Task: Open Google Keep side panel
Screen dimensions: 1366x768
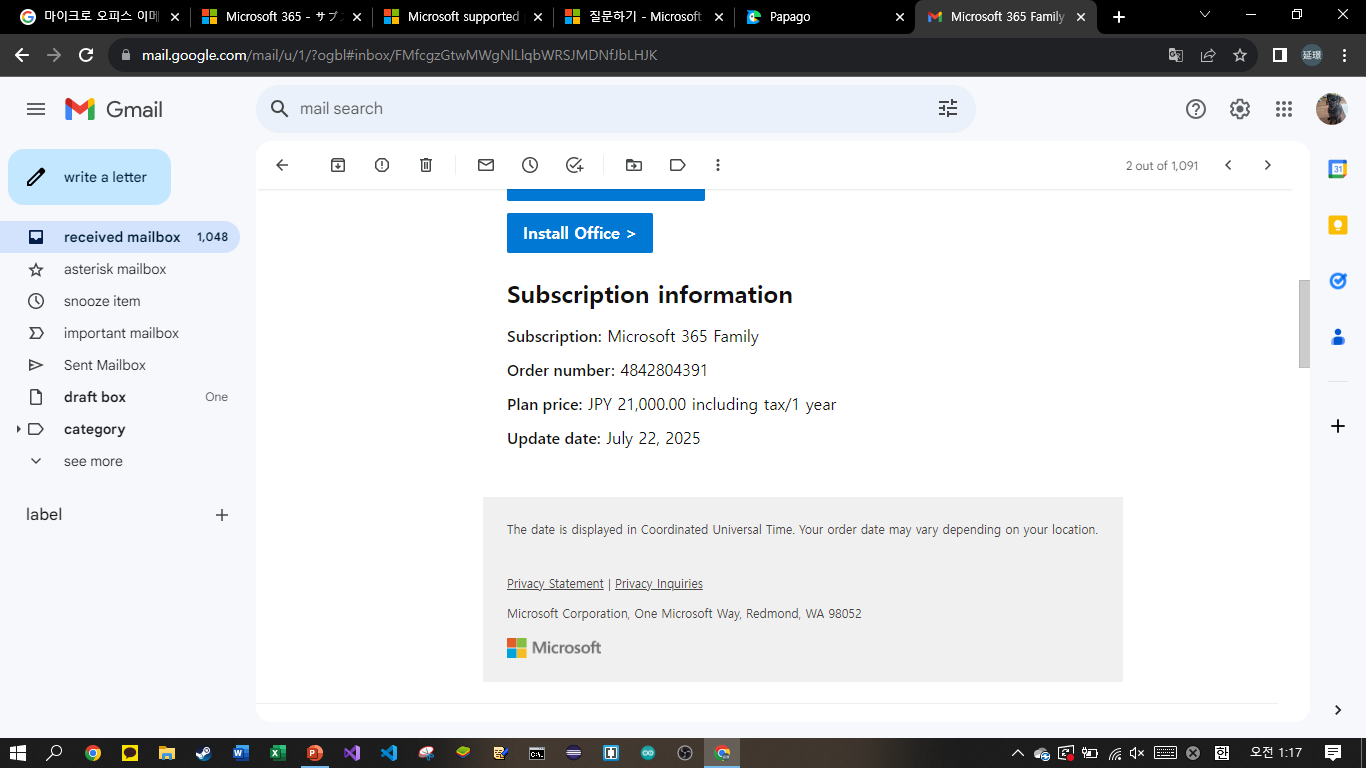Action: [x=1338, y=225]
